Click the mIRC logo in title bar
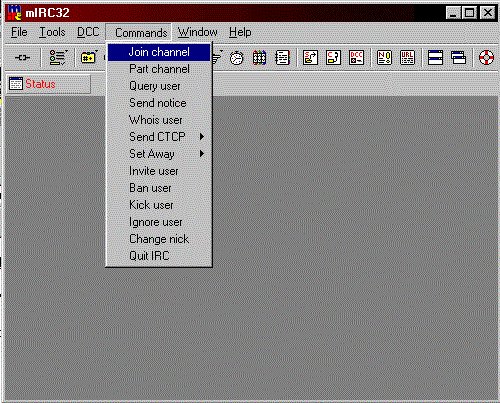The height and width of the screenshot is (403, 500). tap(15, 13)
